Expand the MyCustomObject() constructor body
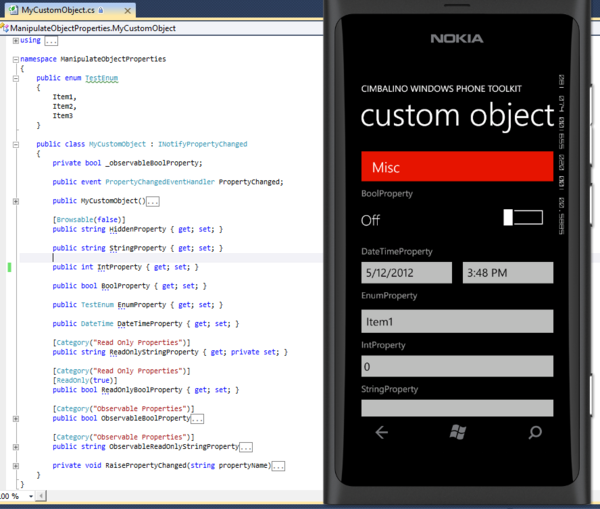600x509 pixels. [16, 201]
